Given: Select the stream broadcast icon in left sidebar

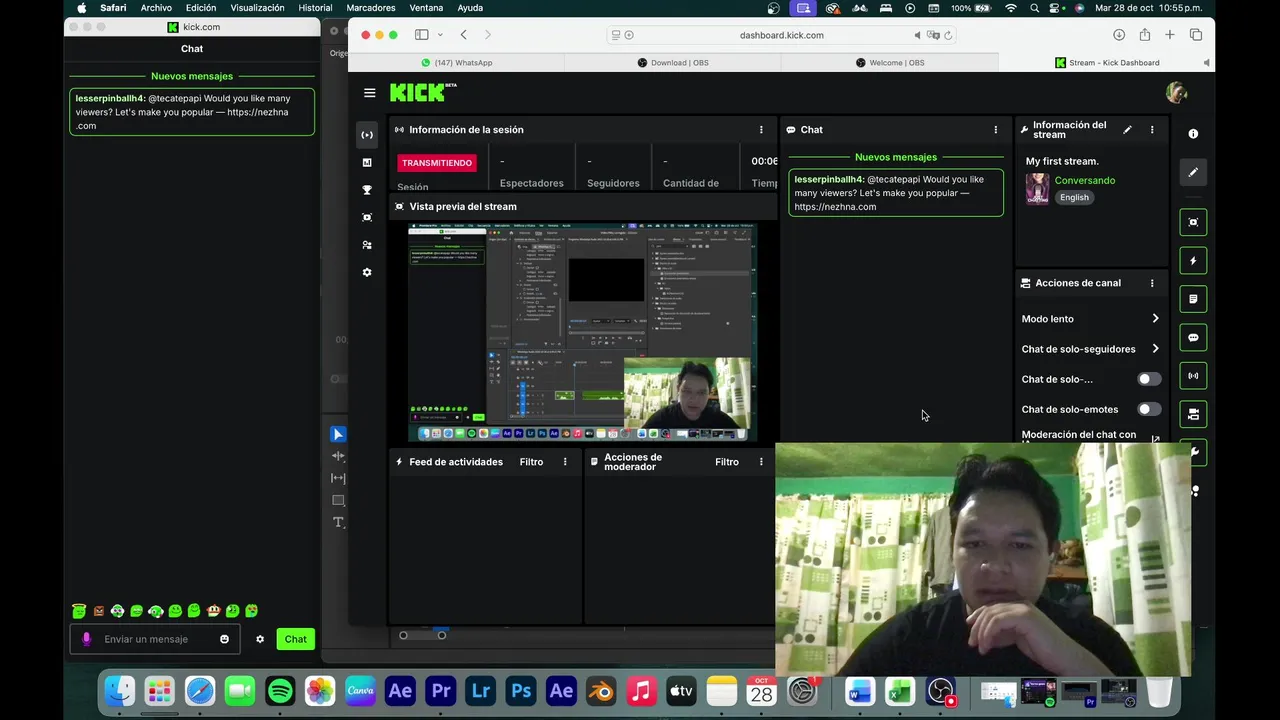Looking at the screenshot, I should (x=367, y=135).
